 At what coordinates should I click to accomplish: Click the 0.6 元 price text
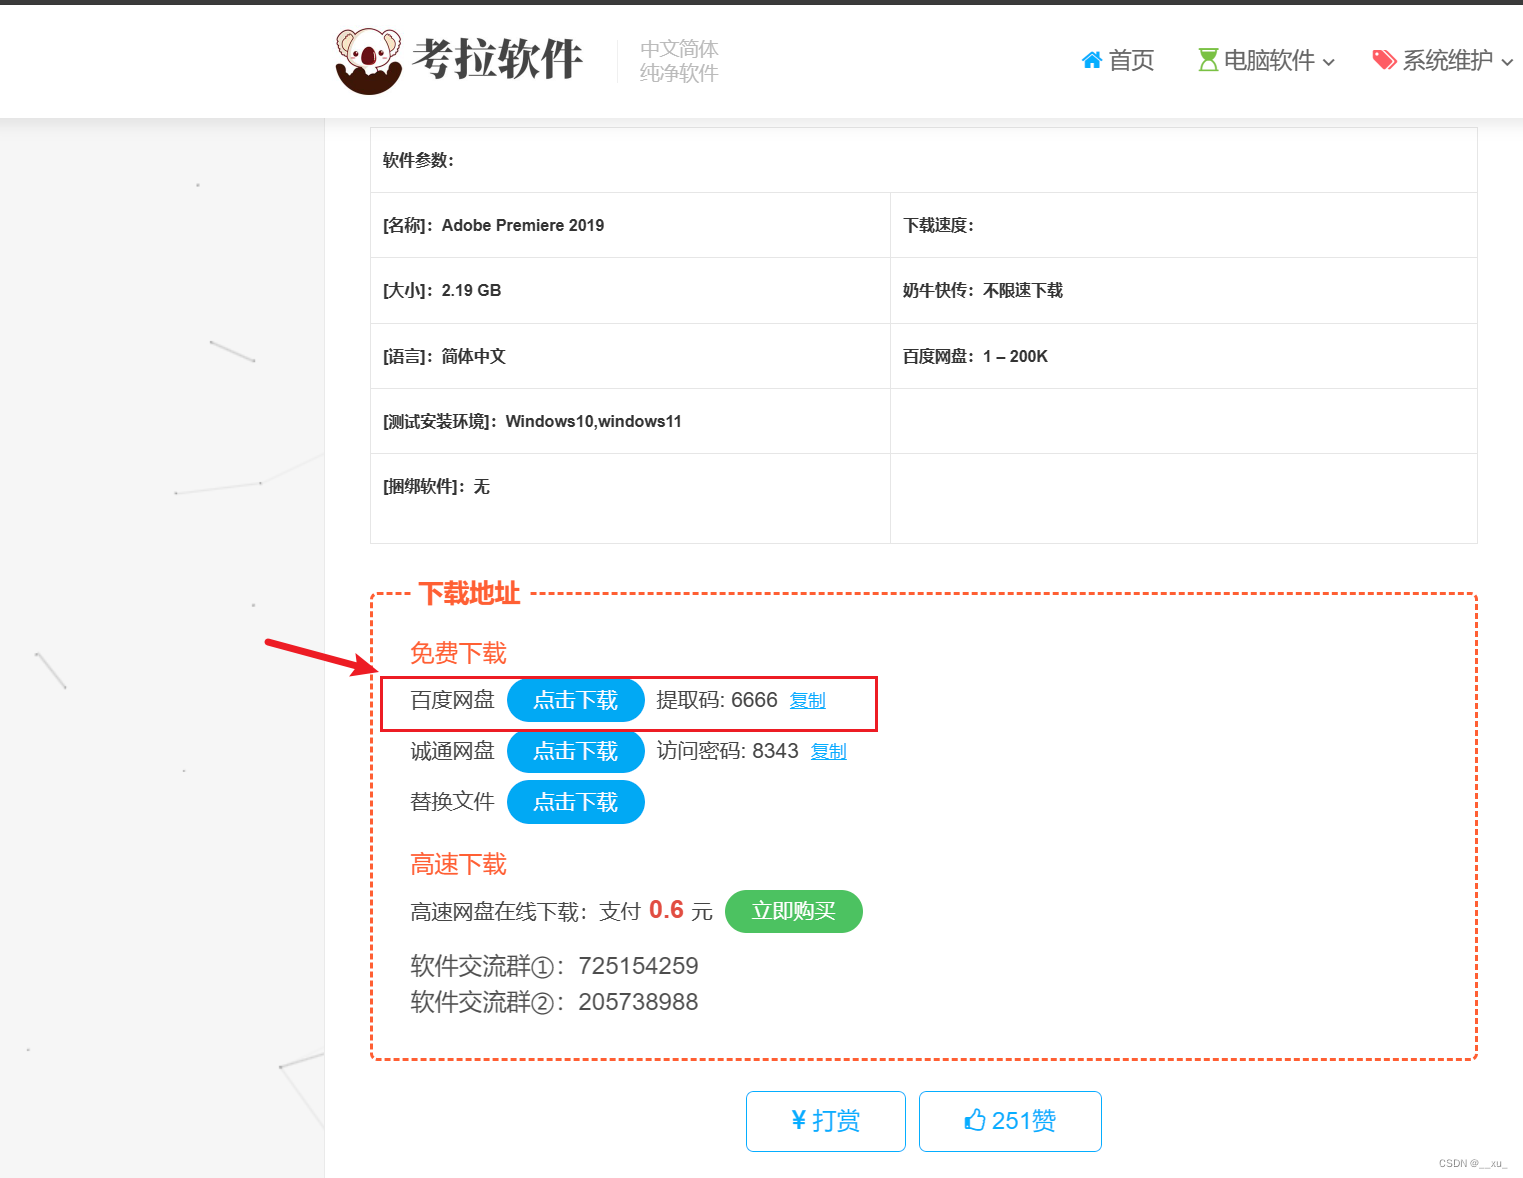coord(681,910)
